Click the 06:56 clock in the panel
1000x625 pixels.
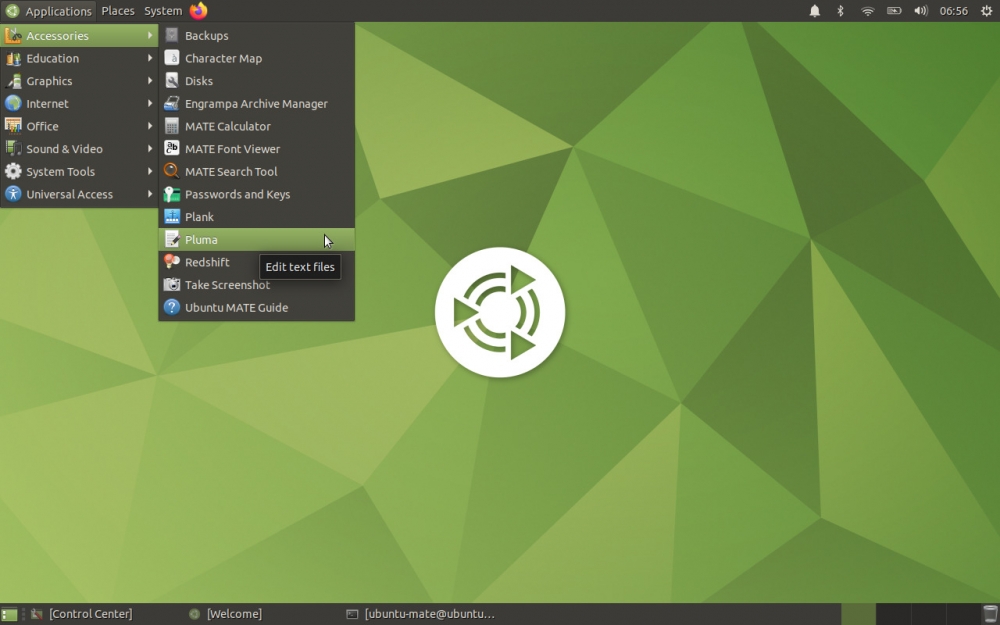pos(953,11)
